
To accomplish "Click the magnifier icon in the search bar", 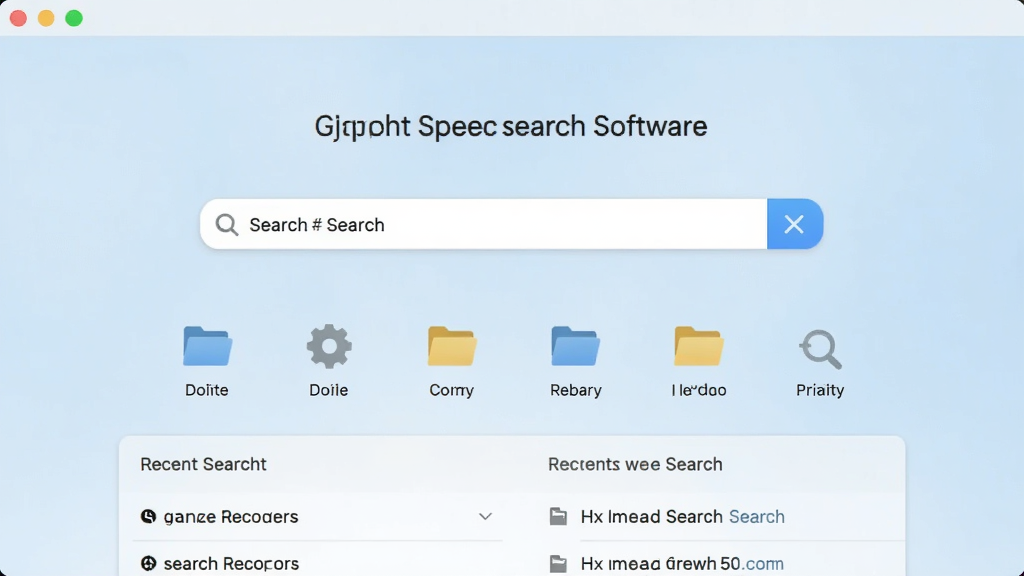I will pyautogui.click(x=227, y=225).
